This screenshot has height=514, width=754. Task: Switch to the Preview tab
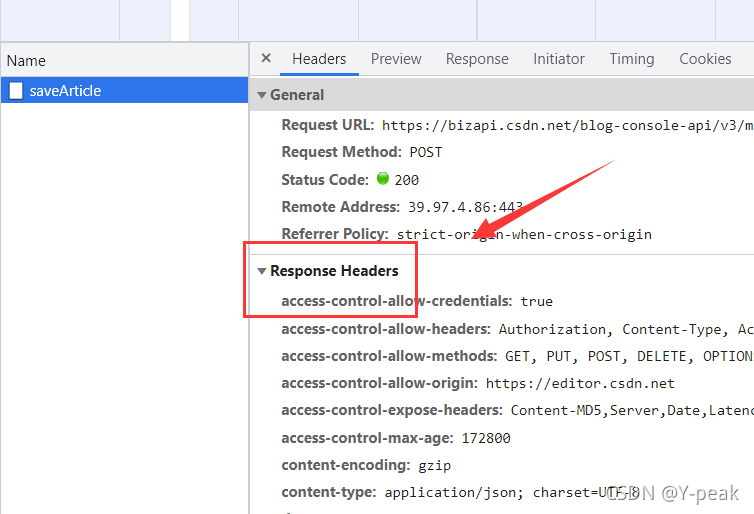[x=396, y=59]
